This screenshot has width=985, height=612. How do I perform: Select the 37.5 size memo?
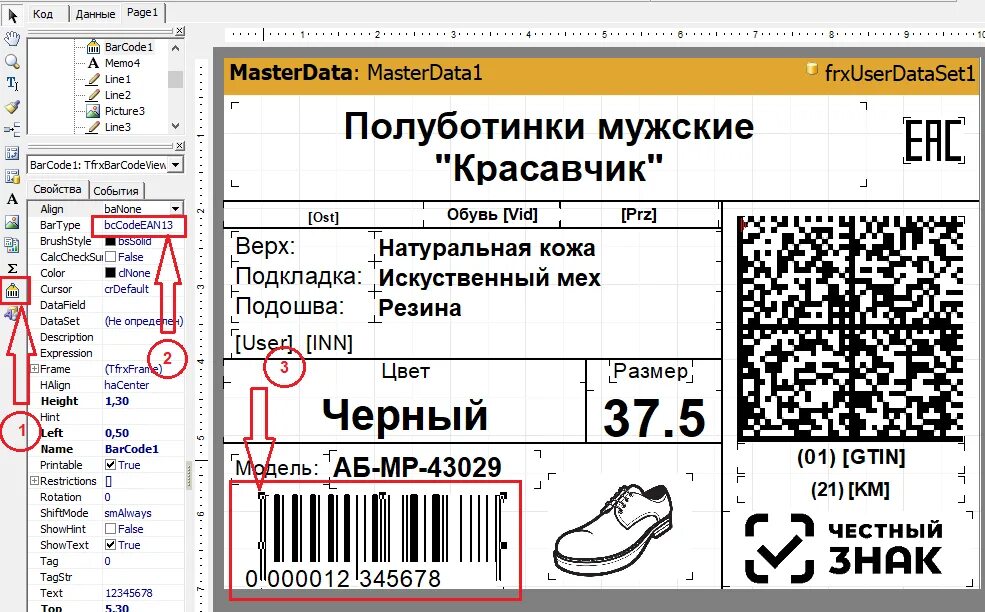point(655,418)
